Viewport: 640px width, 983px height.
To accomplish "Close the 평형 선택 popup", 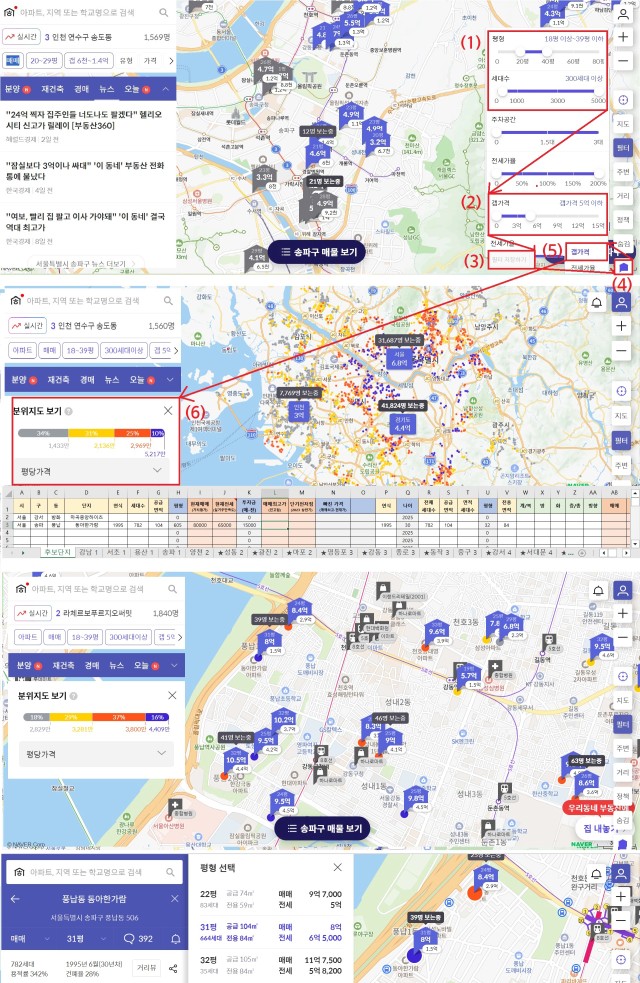I will click(x=337, y=867).
